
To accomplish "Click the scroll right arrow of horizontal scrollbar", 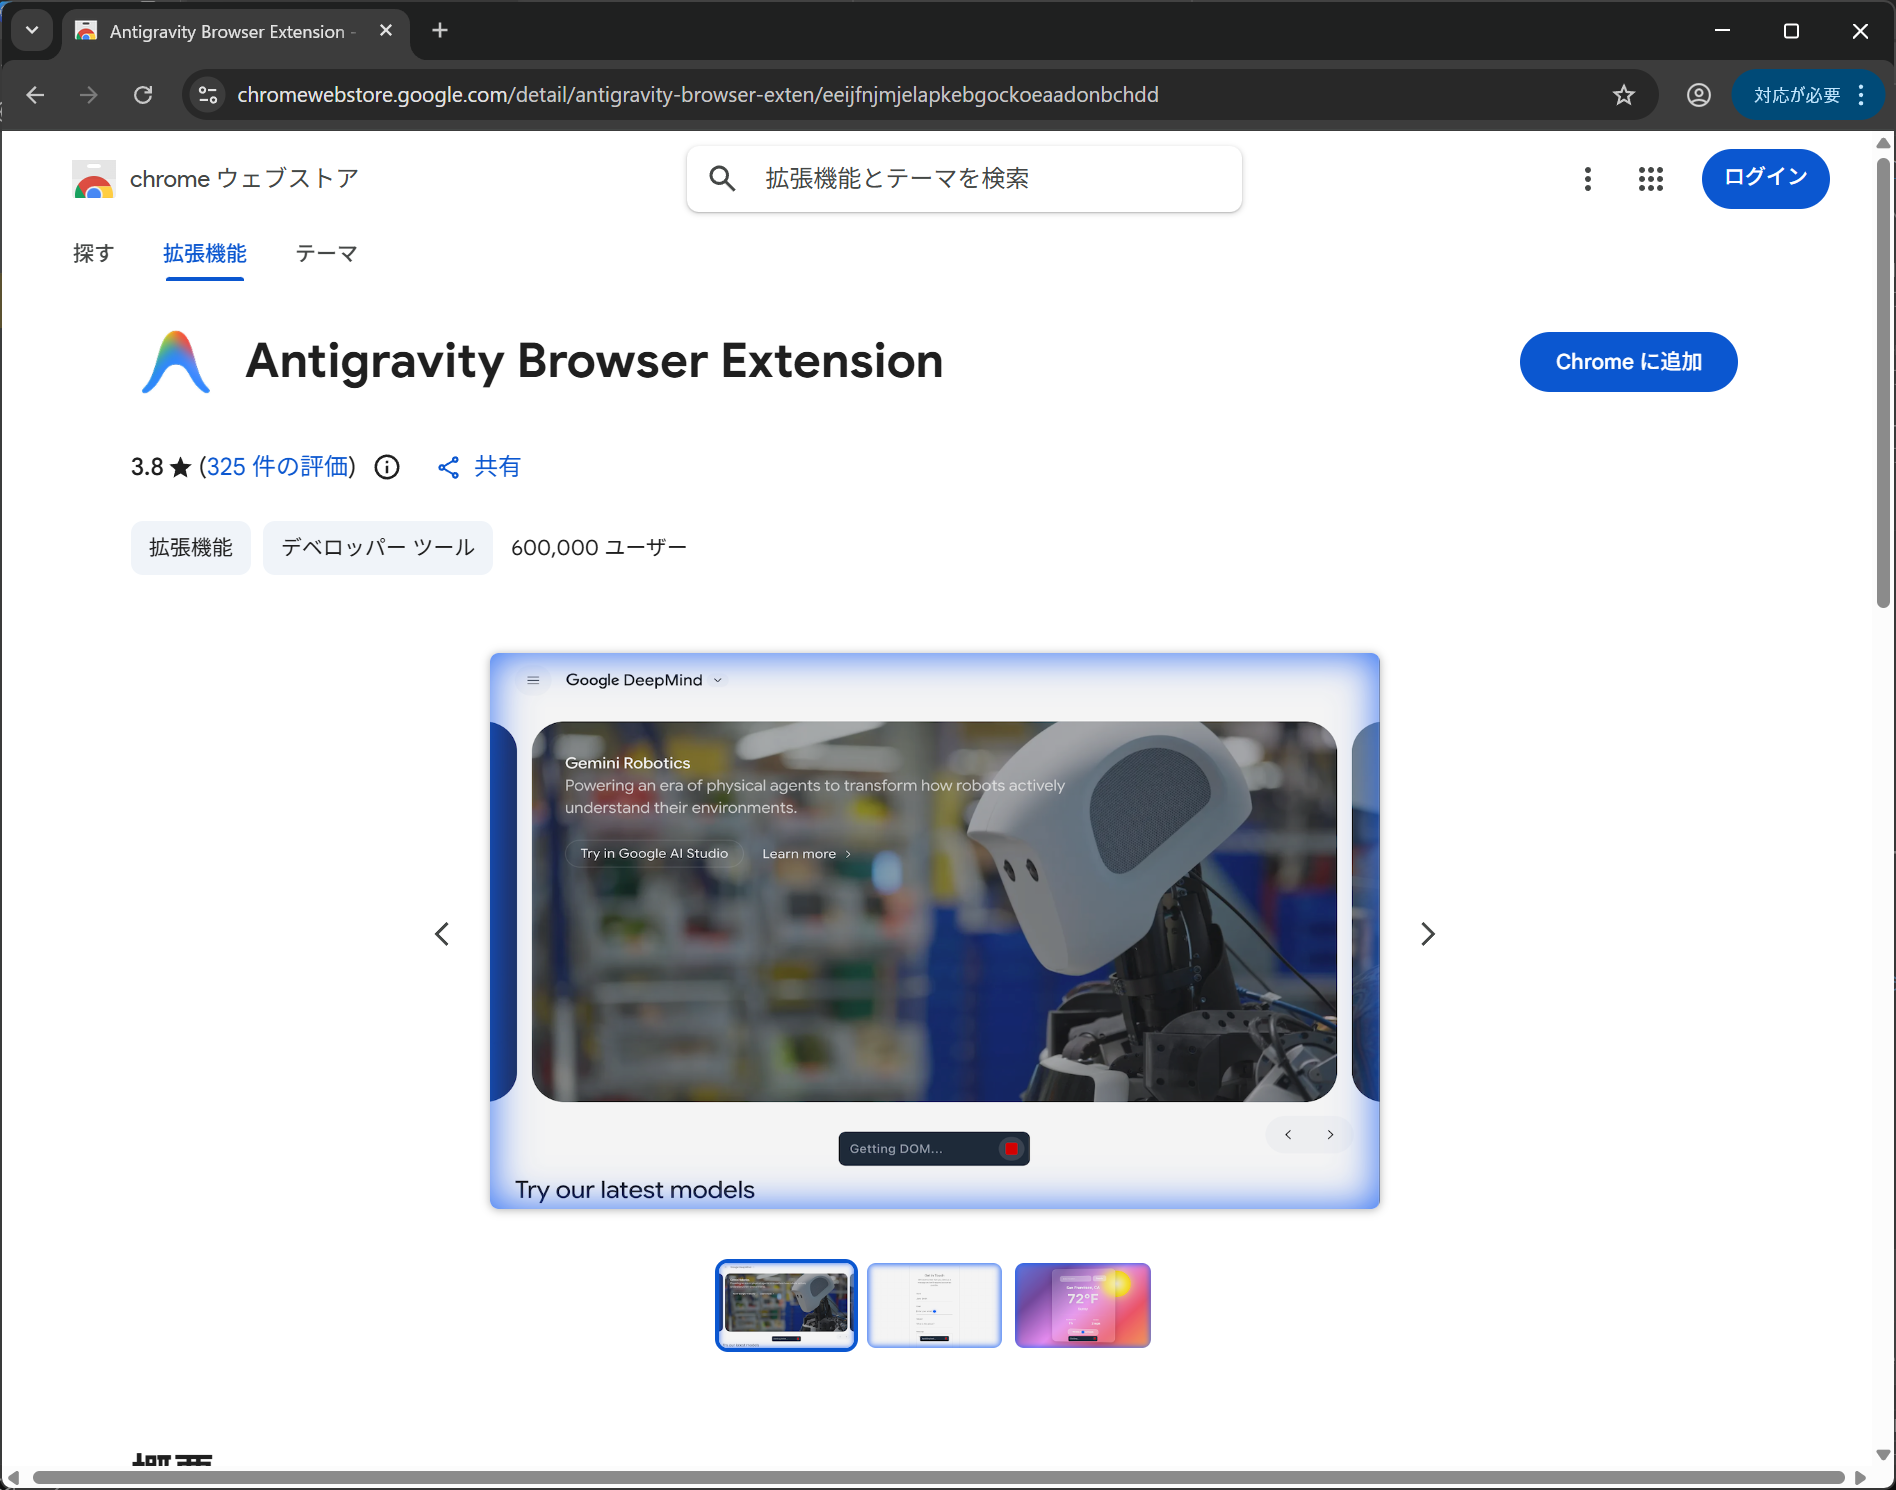I will click(x=1861, y=1478).
